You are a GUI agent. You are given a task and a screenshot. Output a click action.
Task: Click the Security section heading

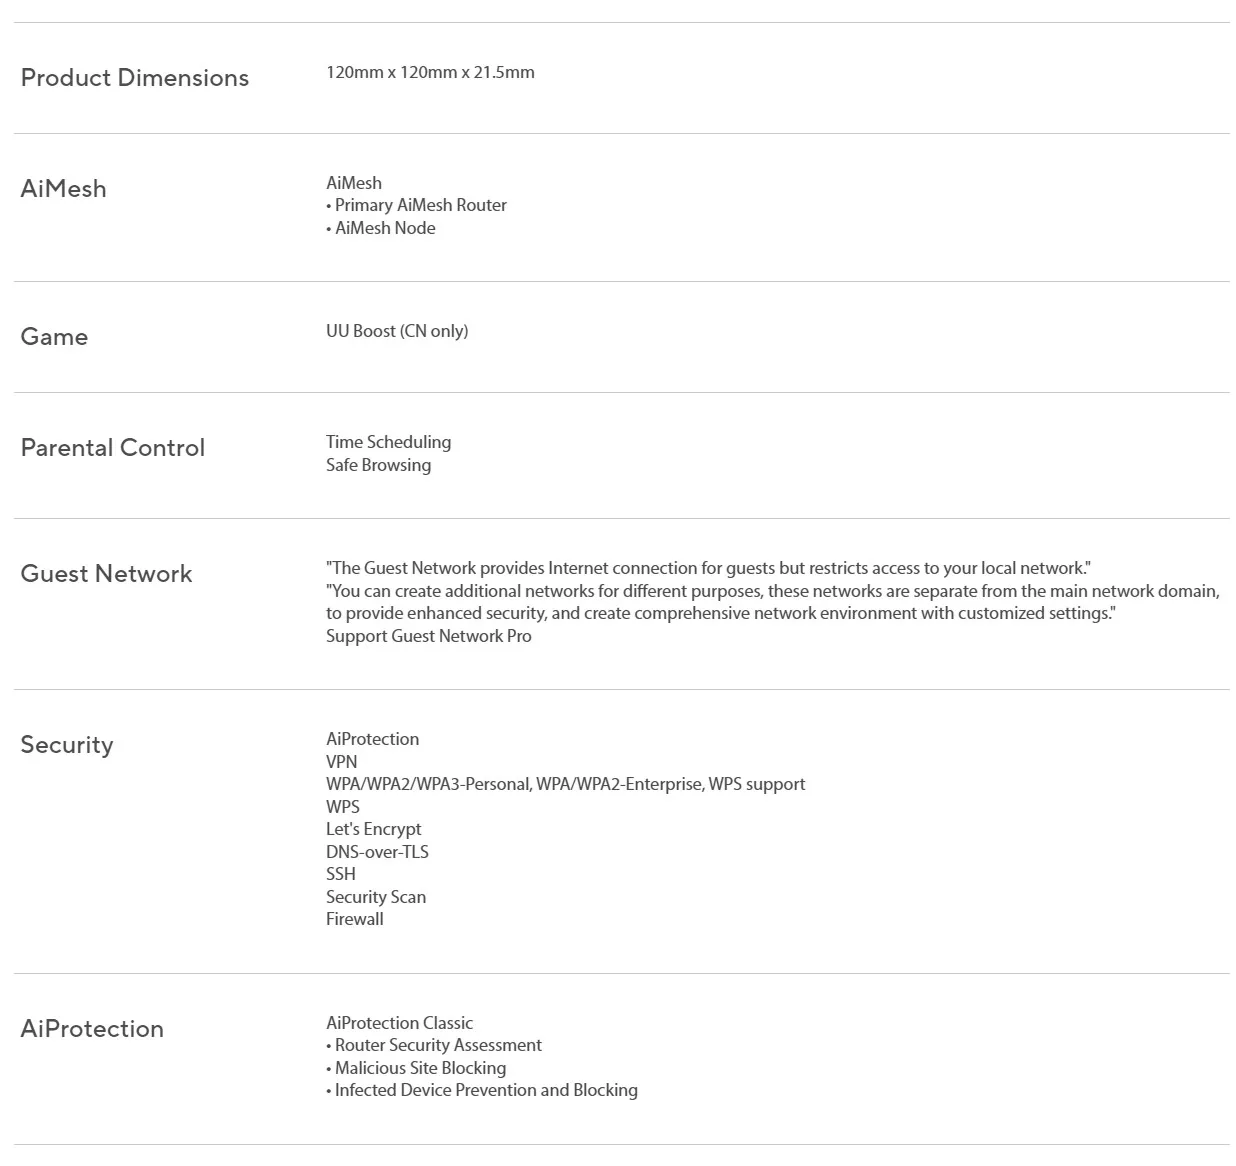pyautogui.click(x=67, y=745)
